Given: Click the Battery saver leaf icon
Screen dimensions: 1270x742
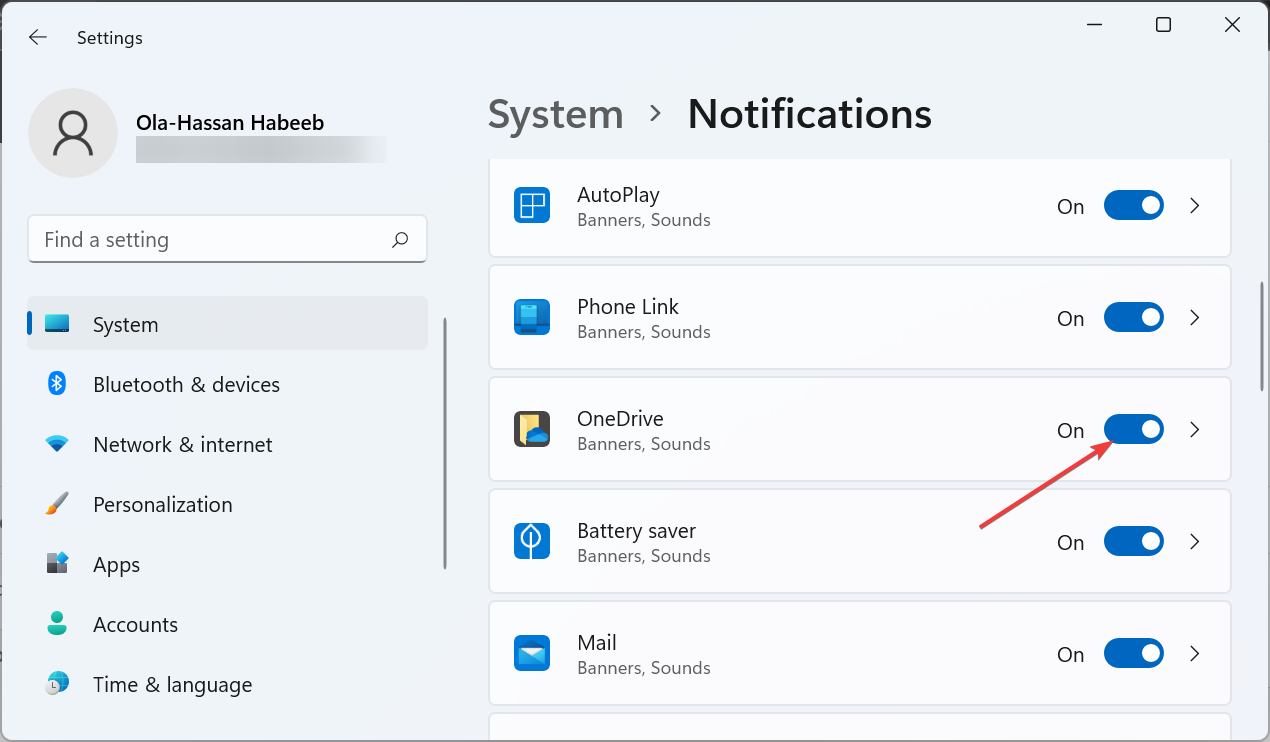Looking at the screenshot, I should pyautogui.click(x=532, y=542).
